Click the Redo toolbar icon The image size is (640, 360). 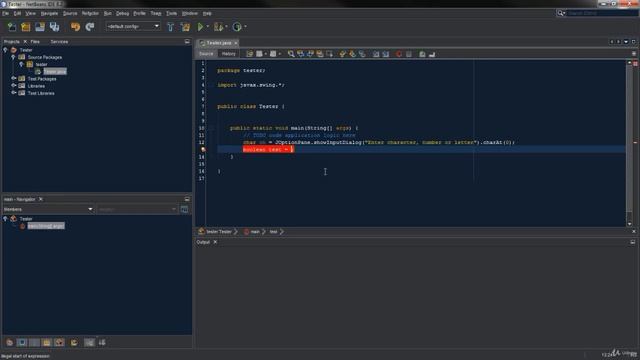(90, 27)
